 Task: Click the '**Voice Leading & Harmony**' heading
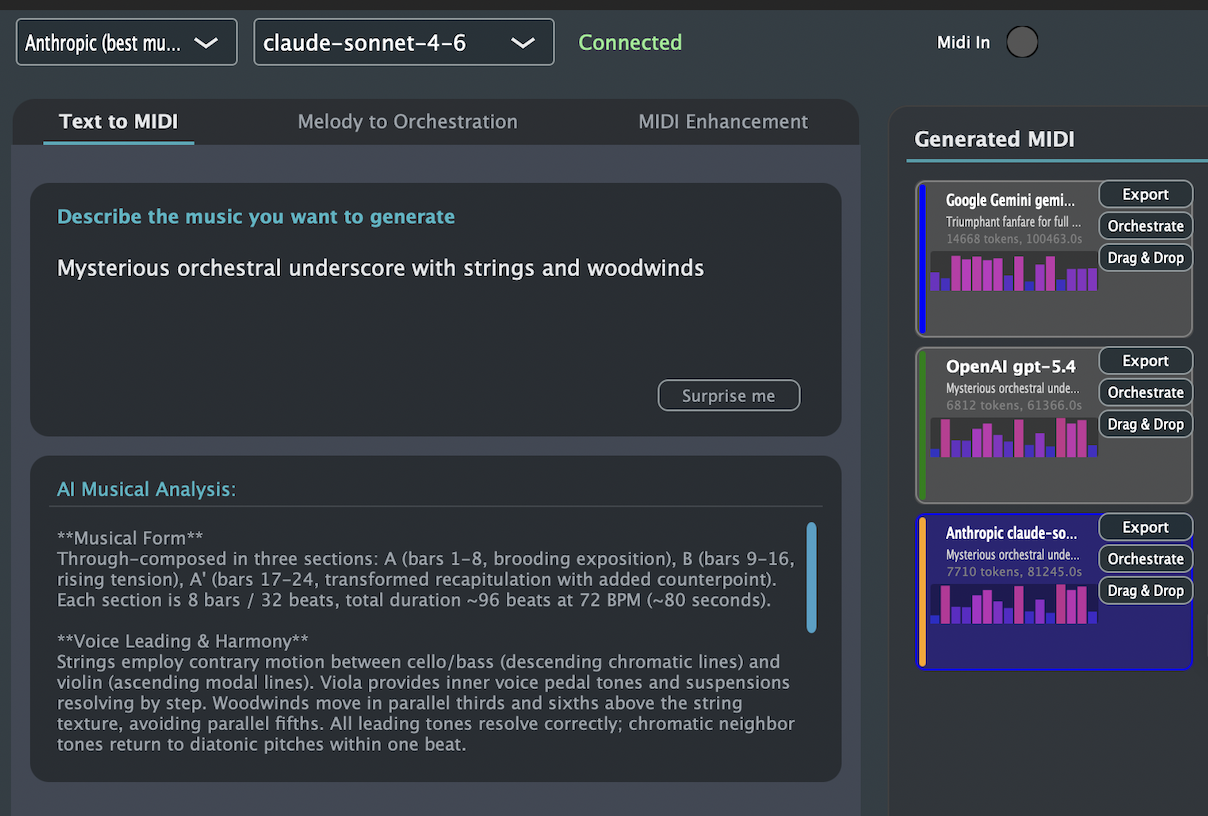182,641
